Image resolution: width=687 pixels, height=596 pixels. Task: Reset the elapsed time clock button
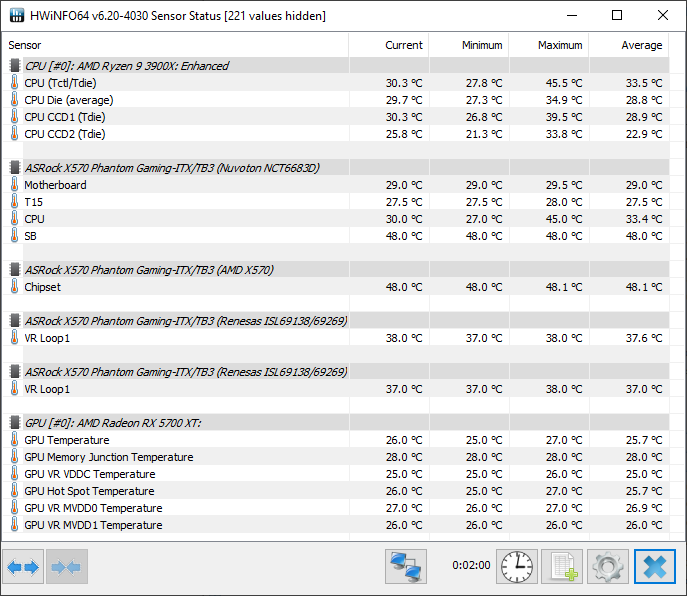(517, 567)
